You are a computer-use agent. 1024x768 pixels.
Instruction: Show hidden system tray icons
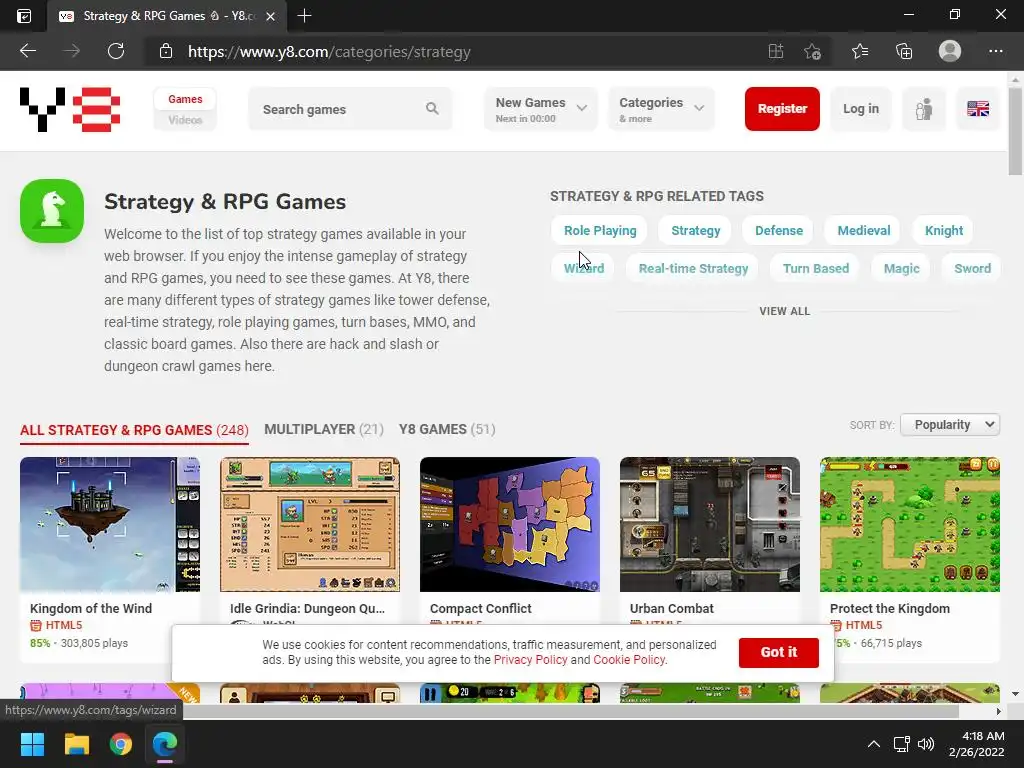pyautogui.click(x=873, y=744)
